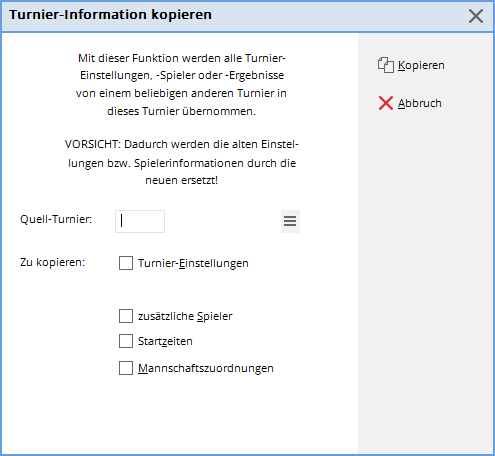Click the copy pages icon beside Kopieren
The height and width of the screenshot is (456, 495).
(x=386, y=65)
